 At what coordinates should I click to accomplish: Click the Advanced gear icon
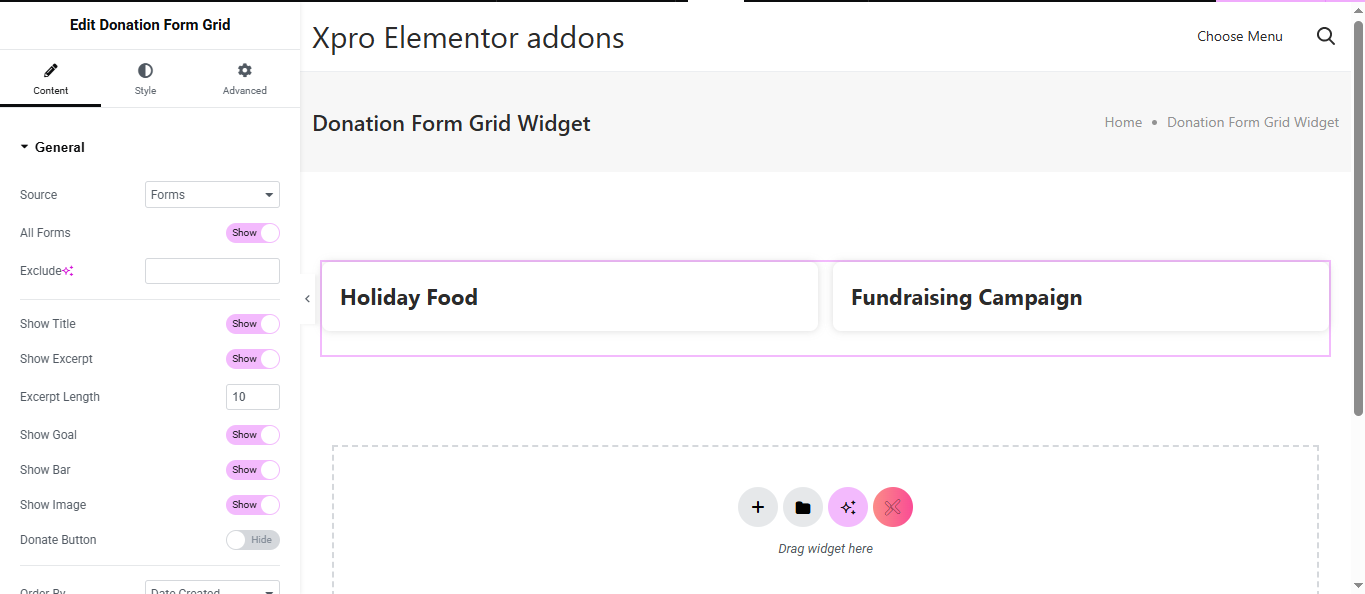click(x=245, y=70)
